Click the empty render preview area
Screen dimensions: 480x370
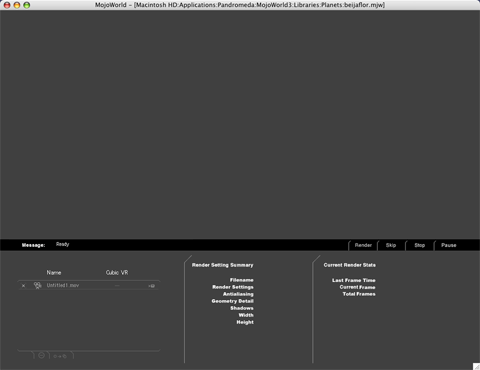[240, 124]
